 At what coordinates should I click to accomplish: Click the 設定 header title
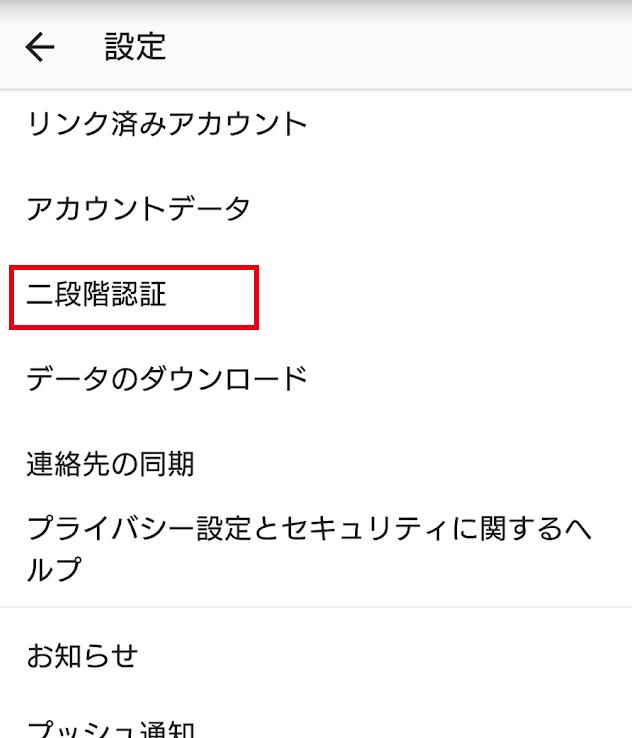[135, 47]
